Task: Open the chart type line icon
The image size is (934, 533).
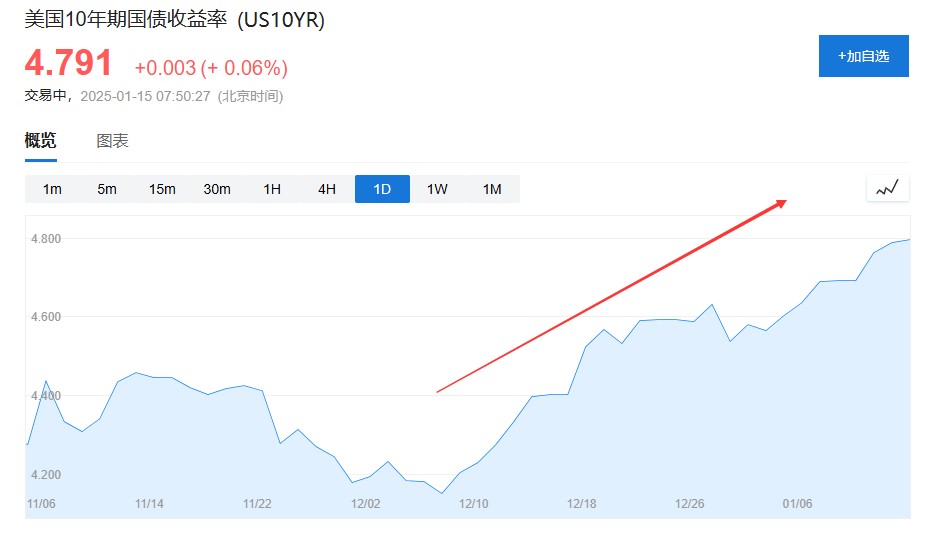Action: tap(887, 188)
